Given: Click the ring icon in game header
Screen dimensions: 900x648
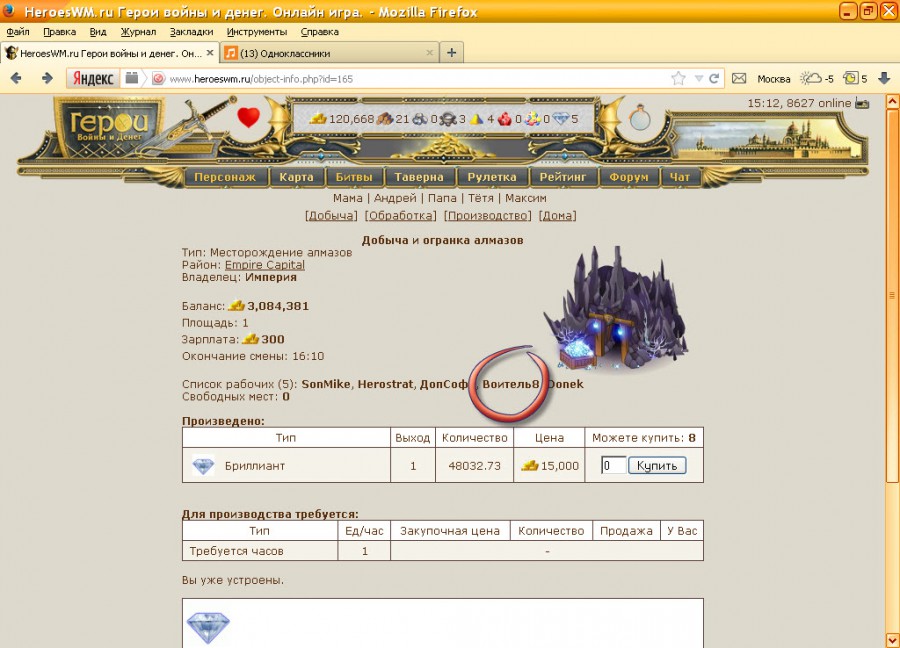Looking at the screenshot, I should click(640, 118).
